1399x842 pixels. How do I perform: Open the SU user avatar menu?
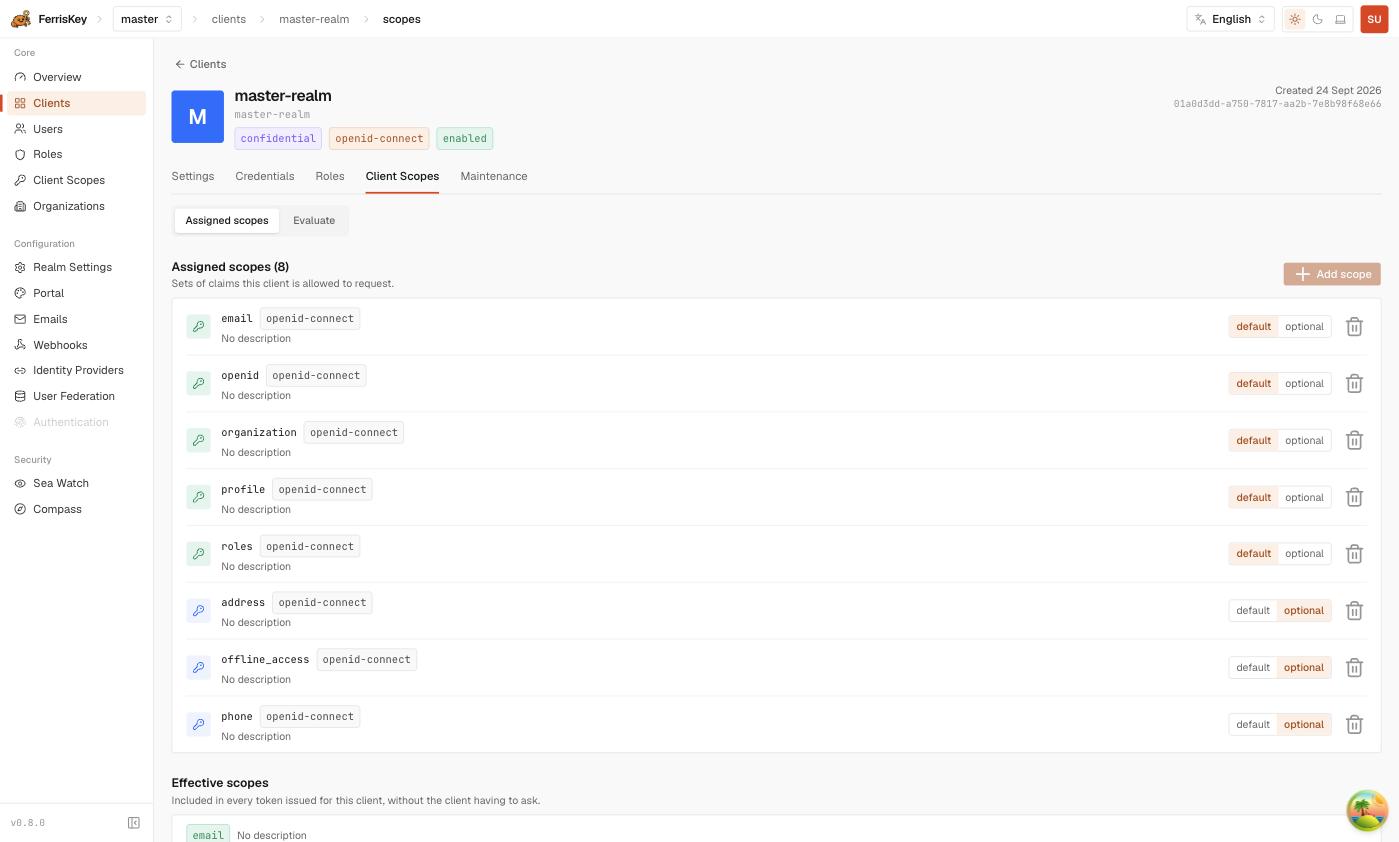click(x=1374, y=19)
